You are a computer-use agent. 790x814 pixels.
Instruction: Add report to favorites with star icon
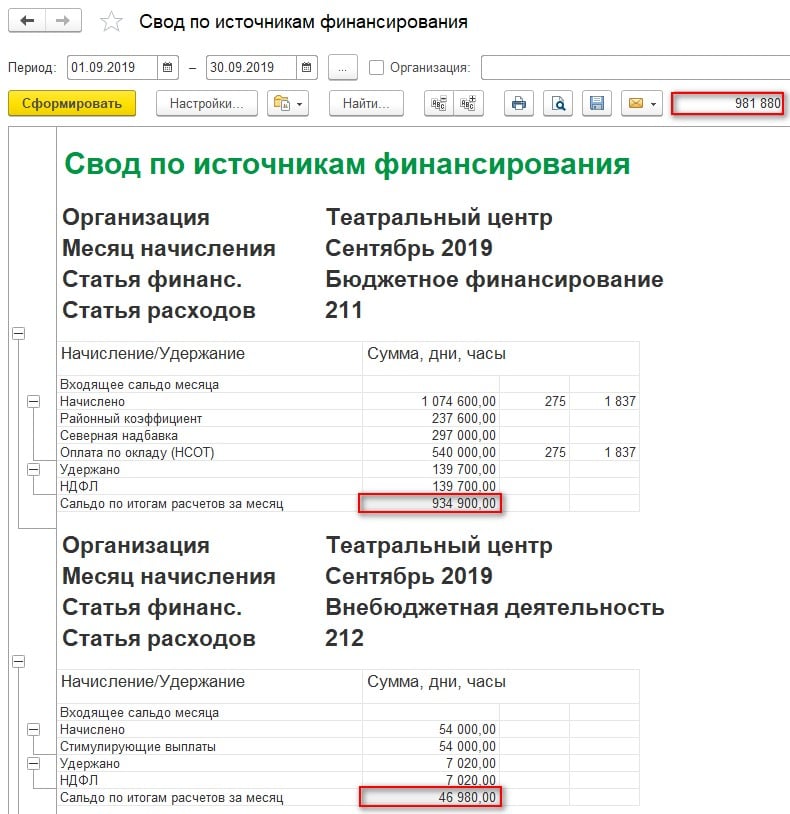[112, 22]
